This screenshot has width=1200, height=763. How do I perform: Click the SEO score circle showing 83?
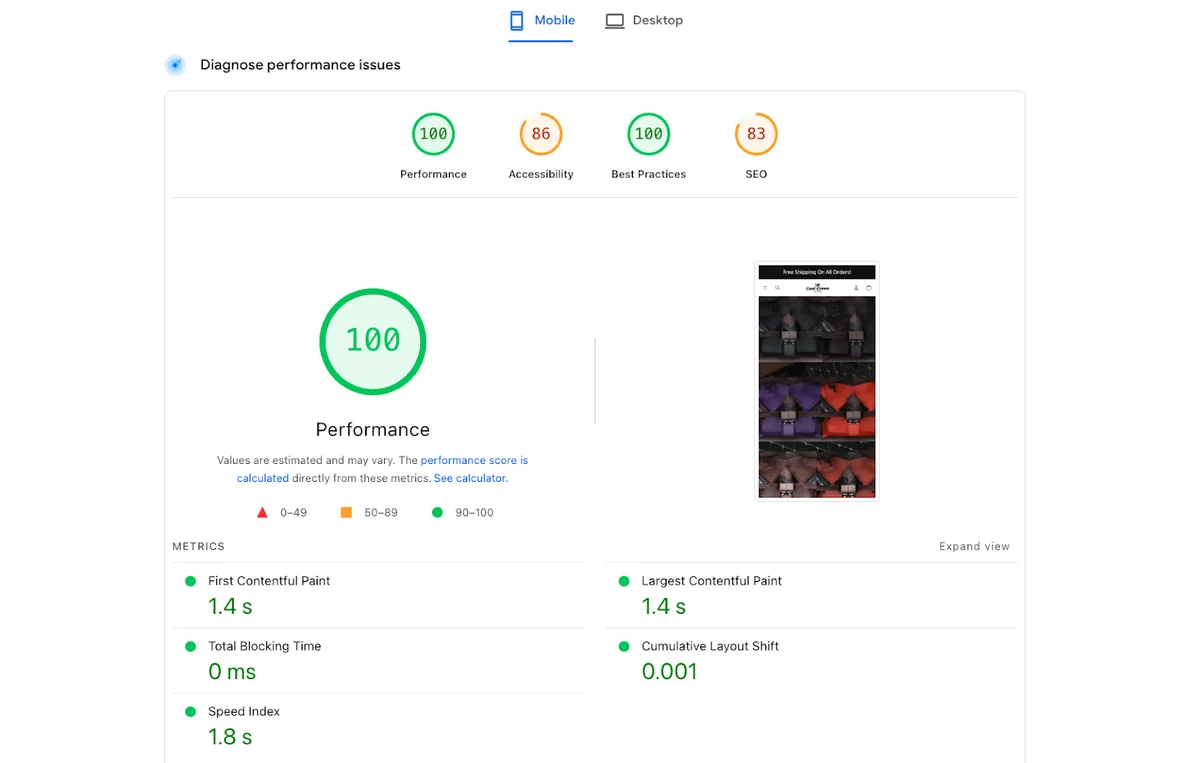pos(756,133)
